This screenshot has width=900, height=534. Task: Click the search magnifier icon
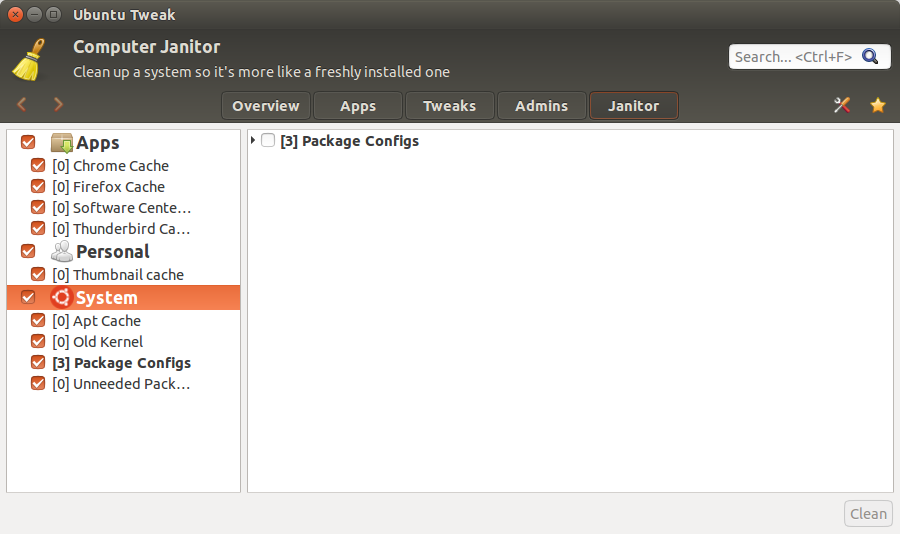[x=870, y=56]
